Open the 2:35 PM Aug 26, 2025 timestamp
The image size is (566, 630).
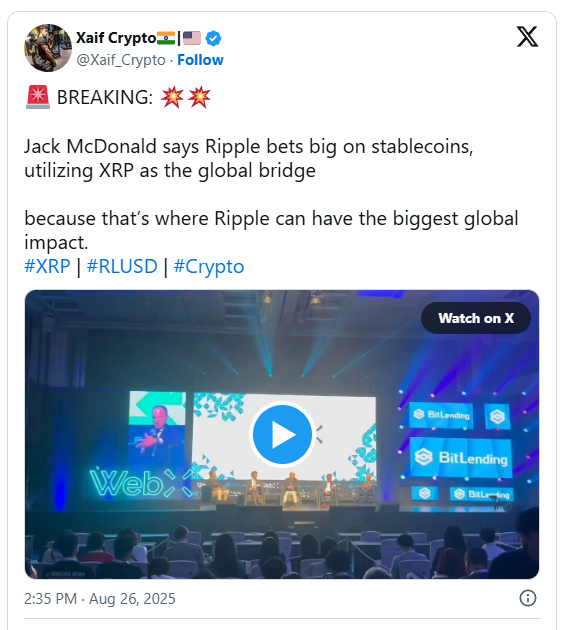[100, 599]
